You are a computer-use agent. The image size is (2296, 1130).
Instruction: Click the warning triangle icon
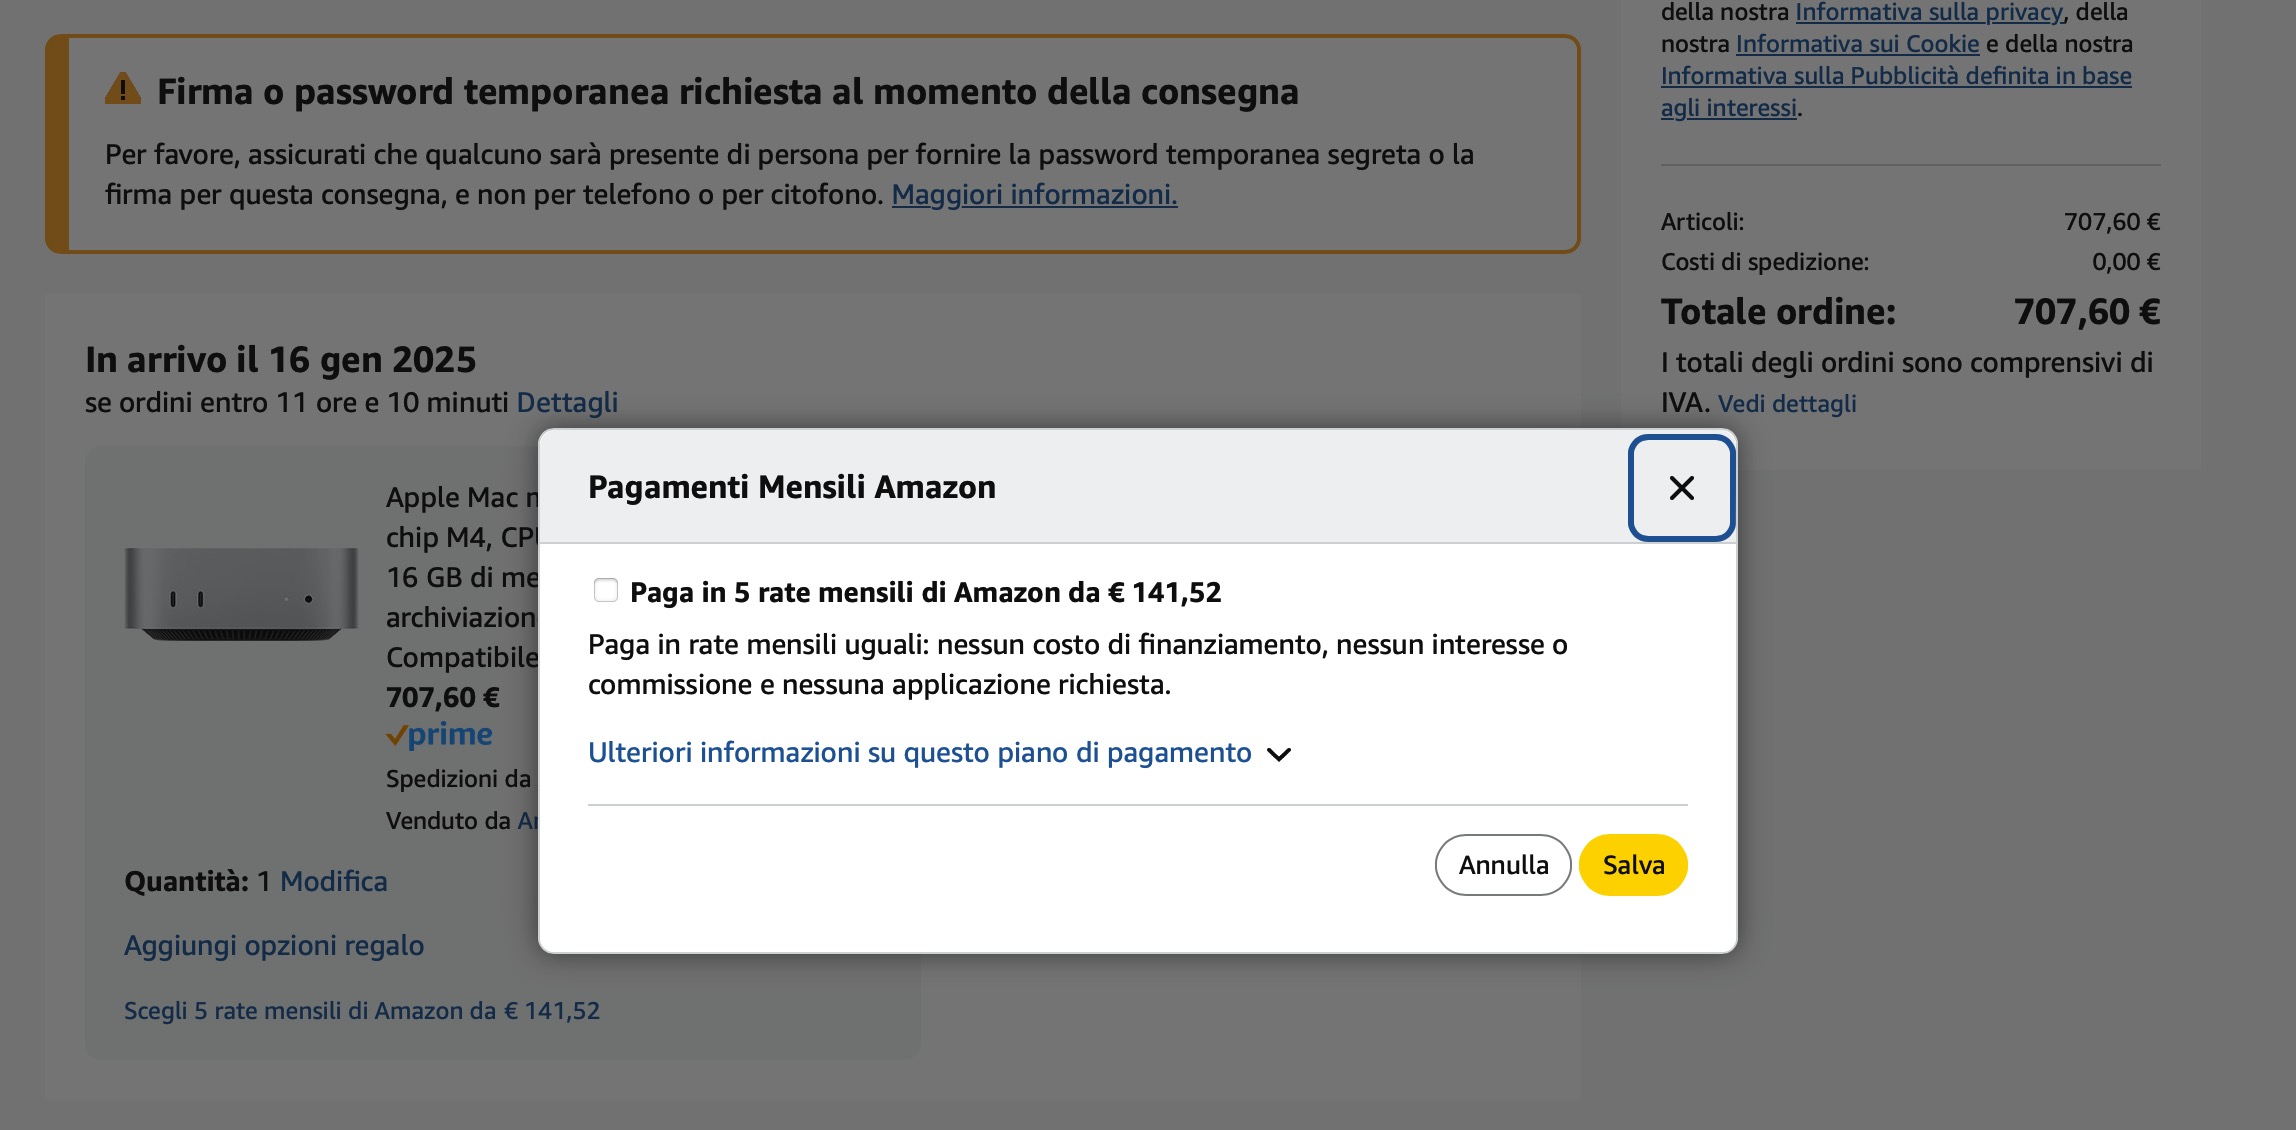click(x=123, y=90)
